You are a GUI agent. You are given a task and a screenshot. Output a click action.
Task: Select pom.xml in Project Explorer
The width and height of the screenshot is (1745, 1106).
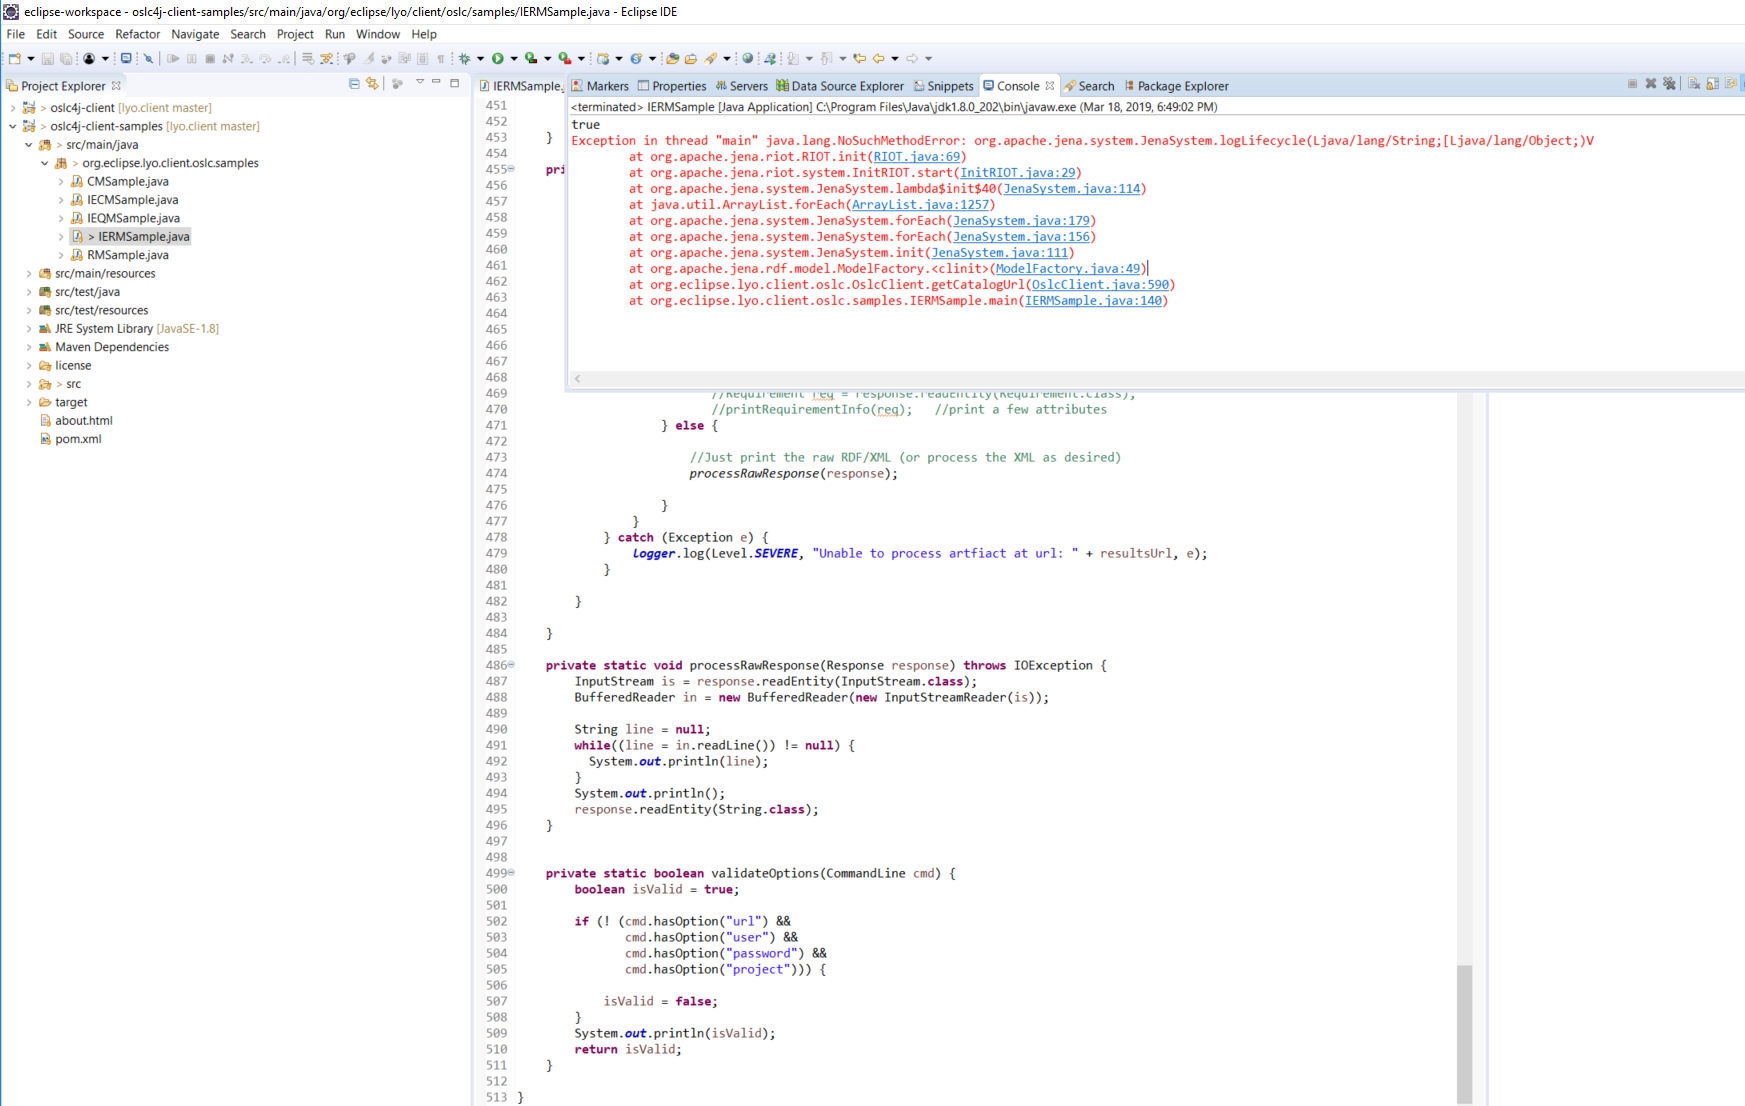click(x=78, y=439)
